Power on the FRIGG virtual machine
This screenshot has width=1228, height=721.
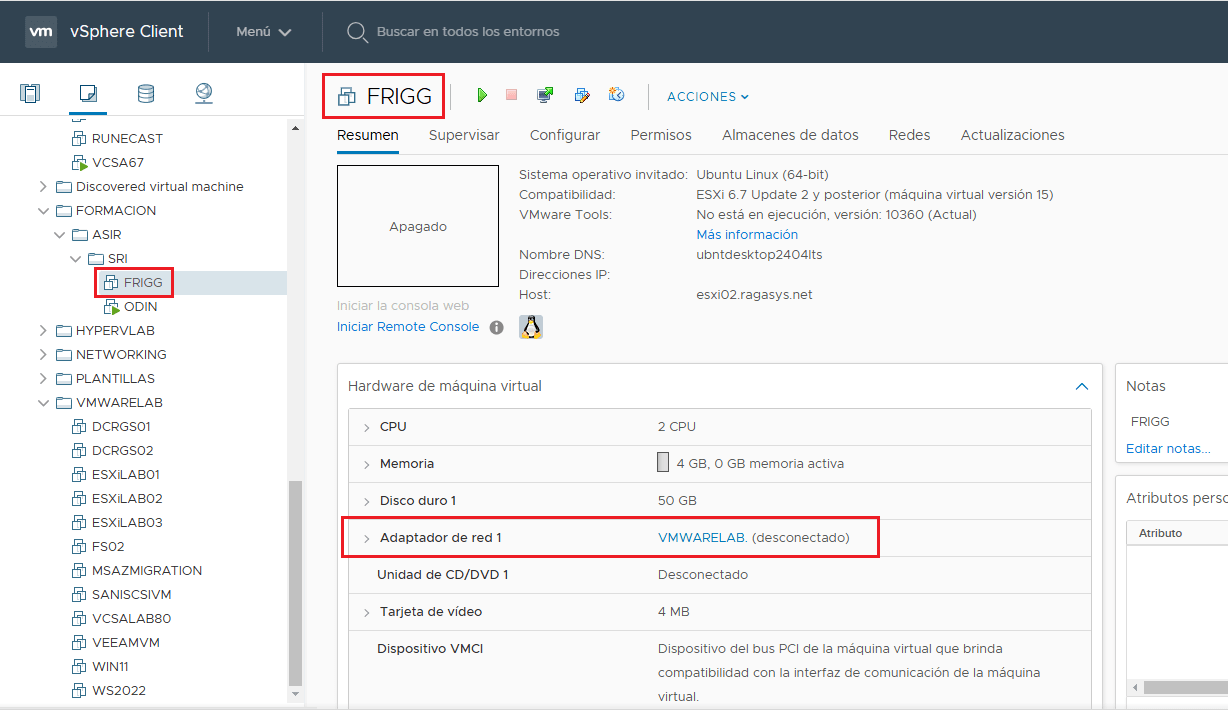[x=482, y=95]
